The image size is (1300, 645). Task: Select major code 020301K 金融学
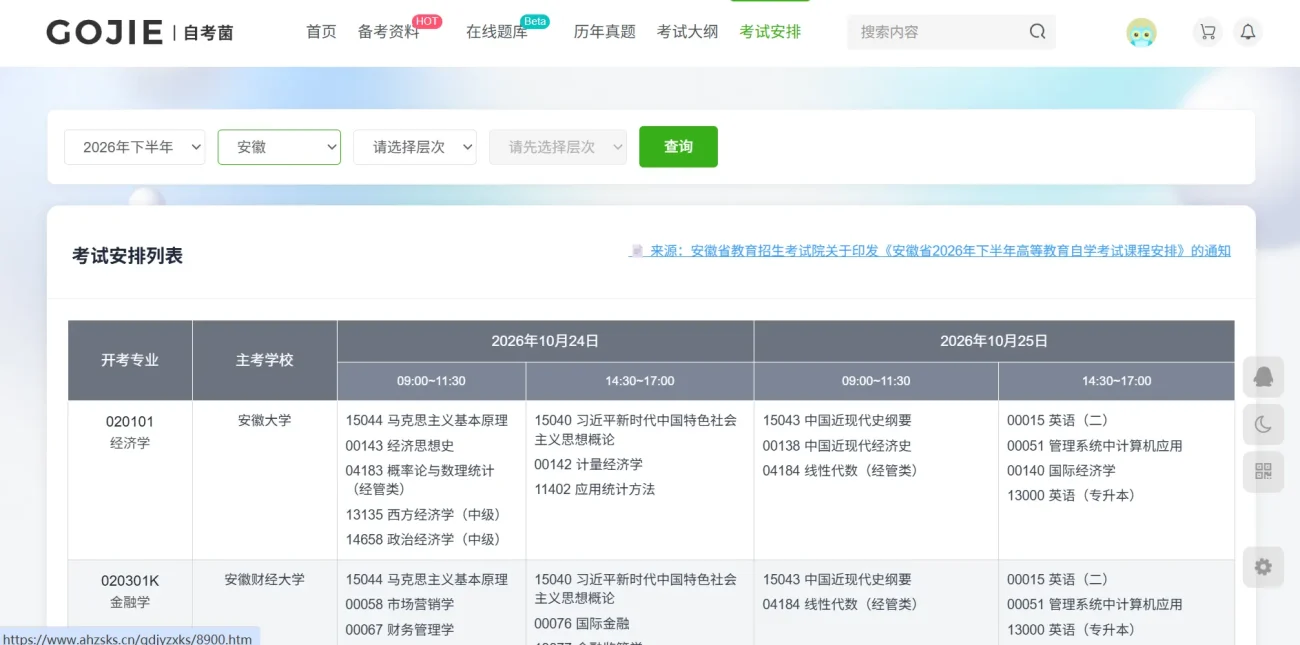click(130, 591)
